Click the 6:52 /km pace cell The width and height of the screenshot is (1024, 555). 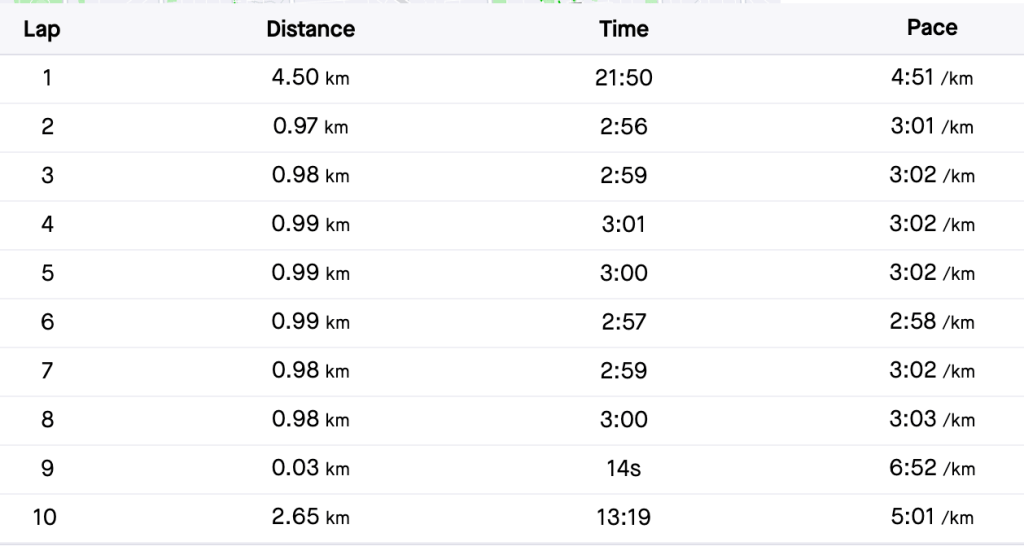tap(932, 468)
